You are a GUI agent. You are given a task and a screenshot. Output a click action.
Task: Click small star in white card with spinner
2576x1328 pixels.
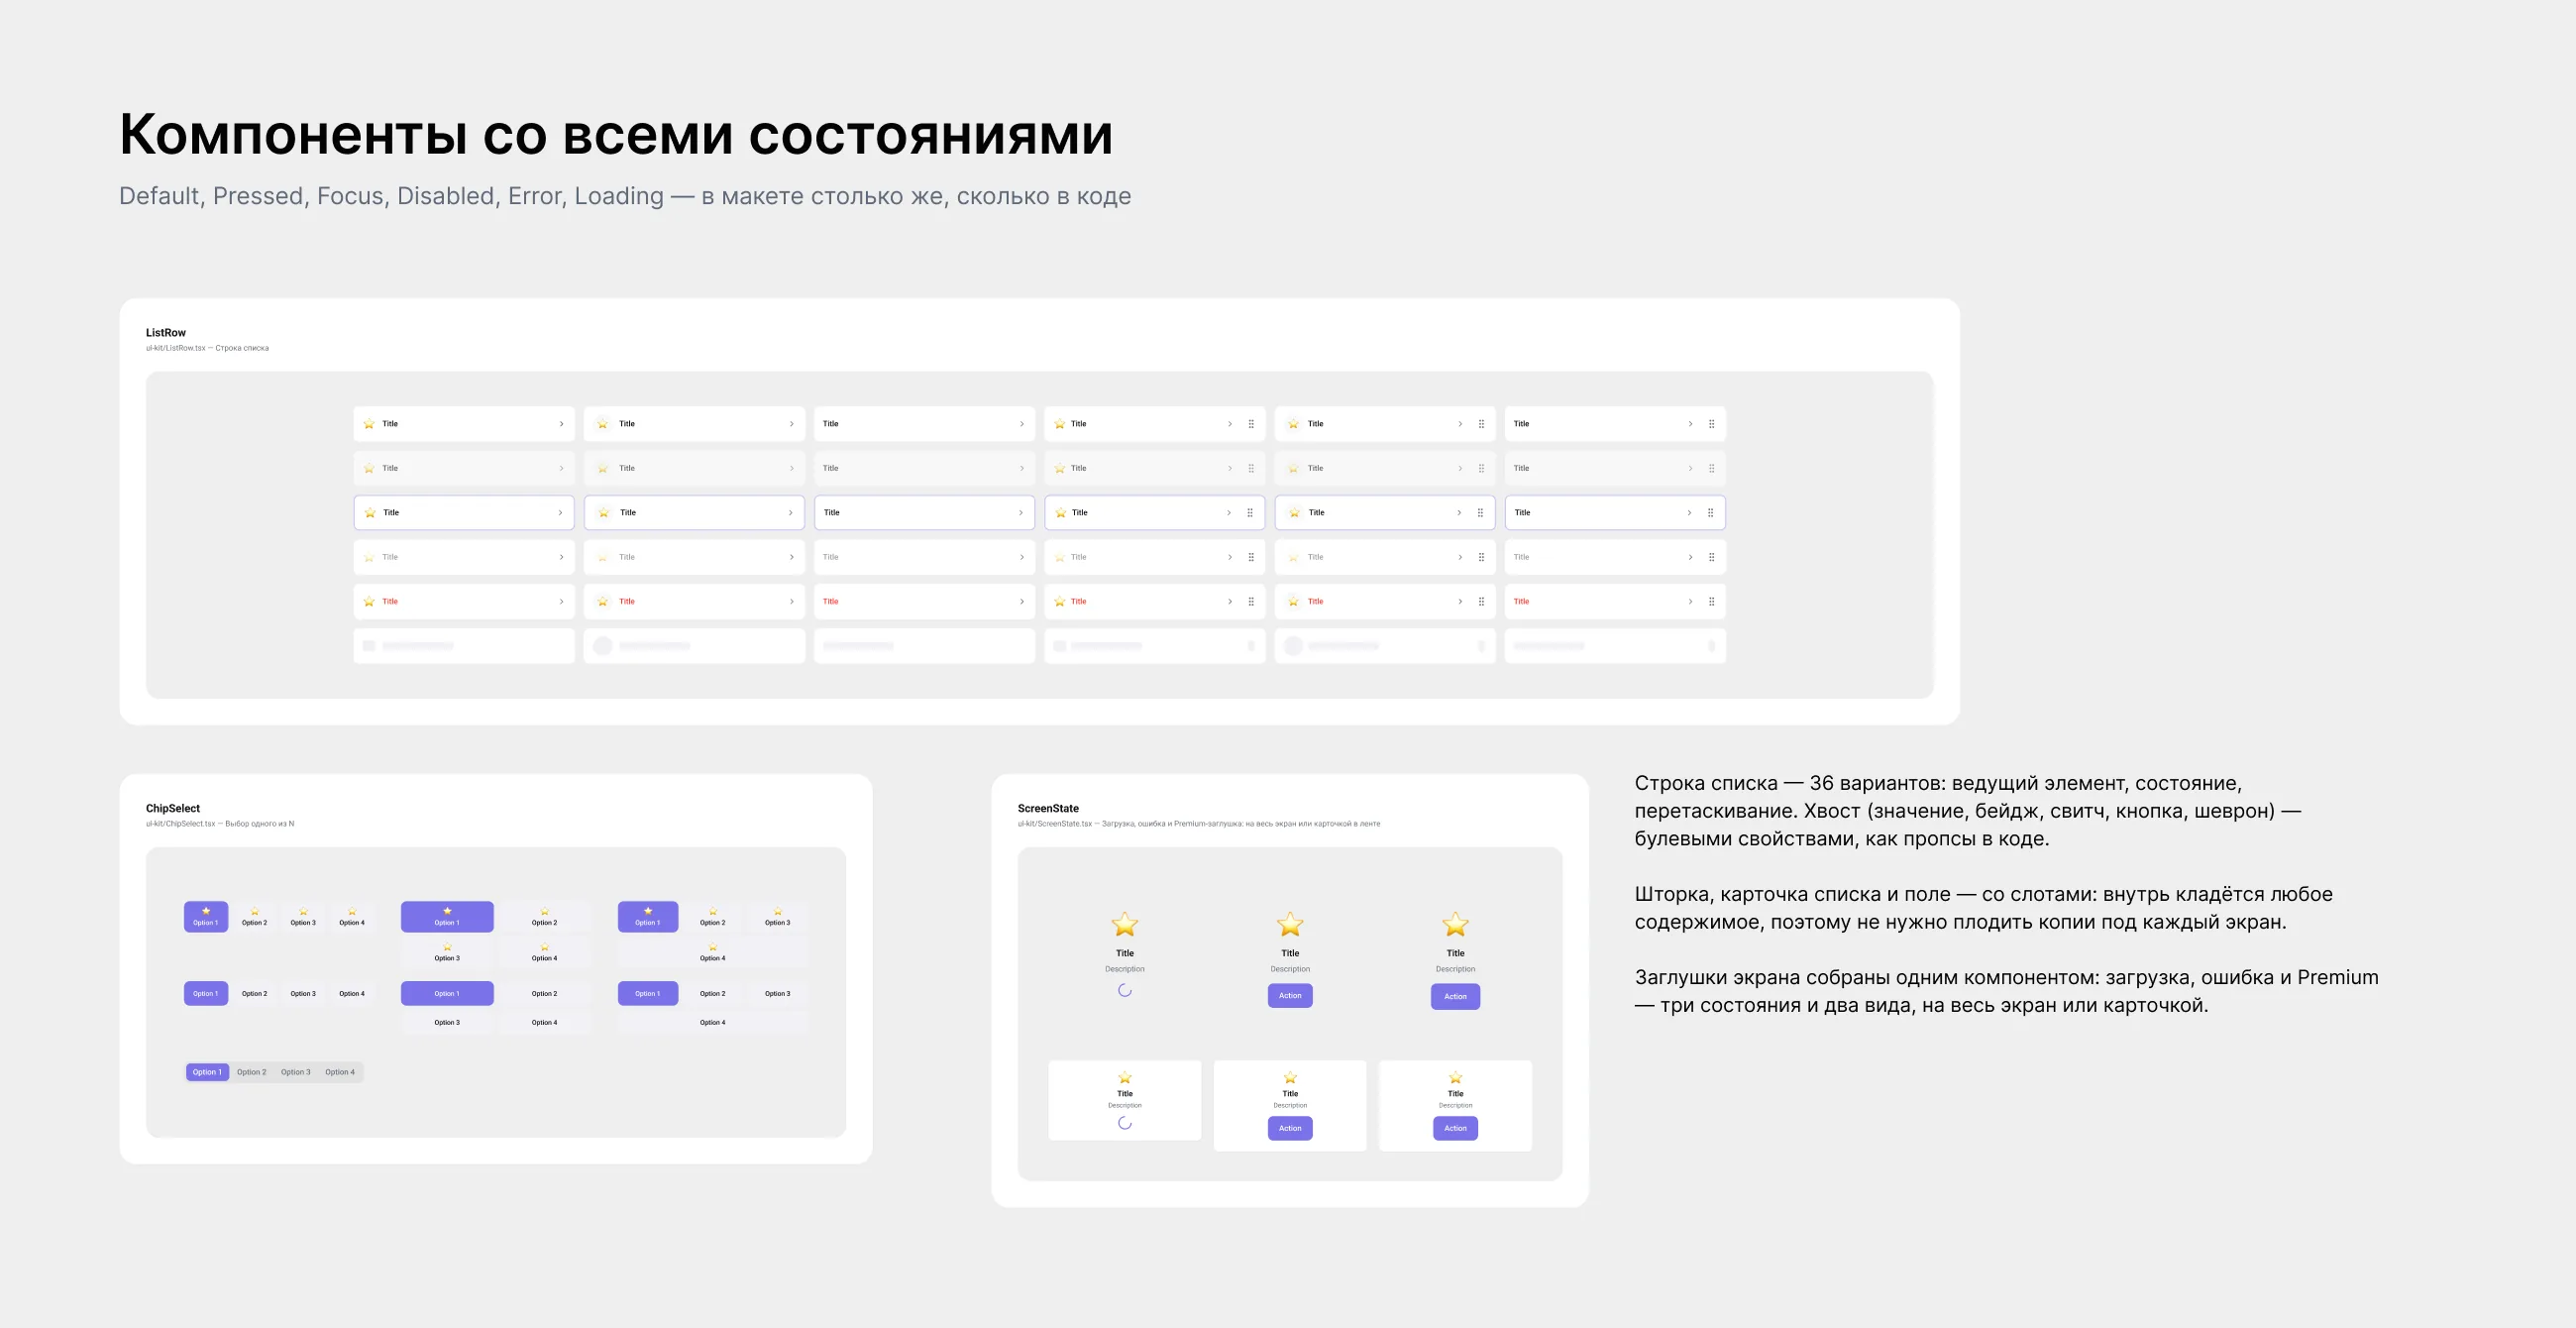click(x=1125, y=1077)
